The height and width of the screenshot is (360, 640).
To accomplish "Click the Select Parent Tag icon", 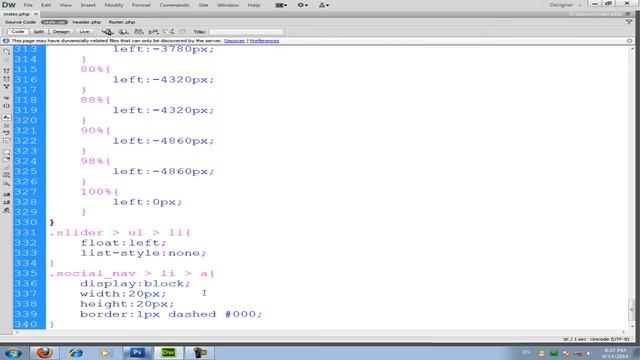I will tap(6, 98).
